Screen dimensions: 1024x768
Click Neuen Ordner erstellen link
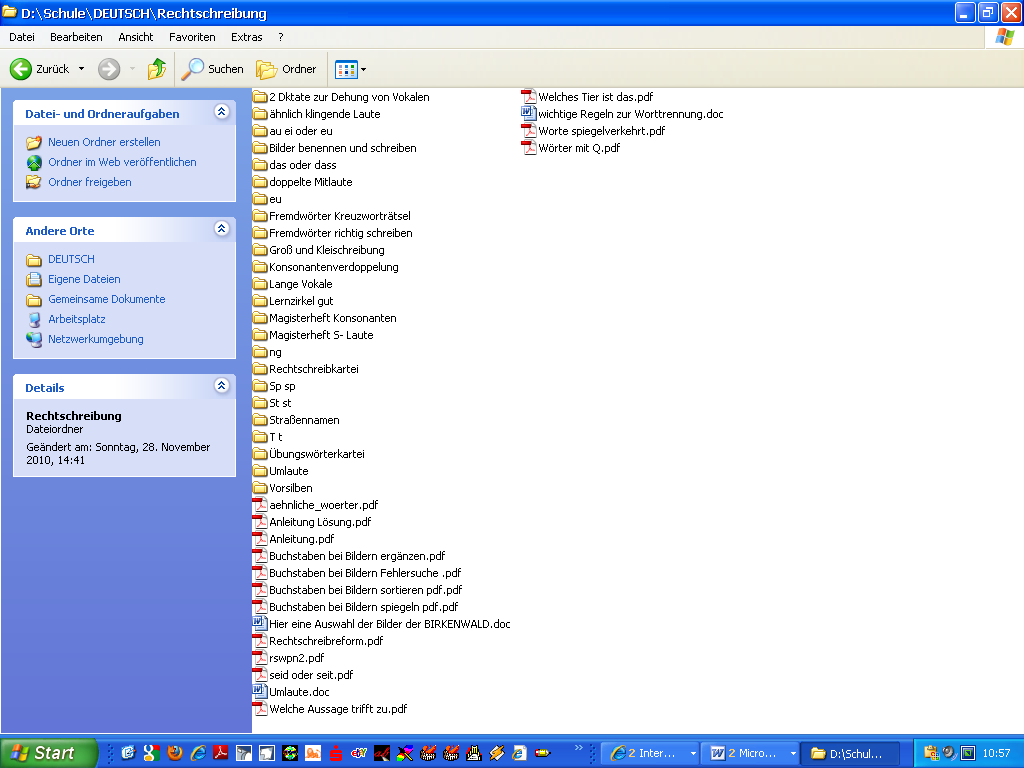(x=104, y=142)
